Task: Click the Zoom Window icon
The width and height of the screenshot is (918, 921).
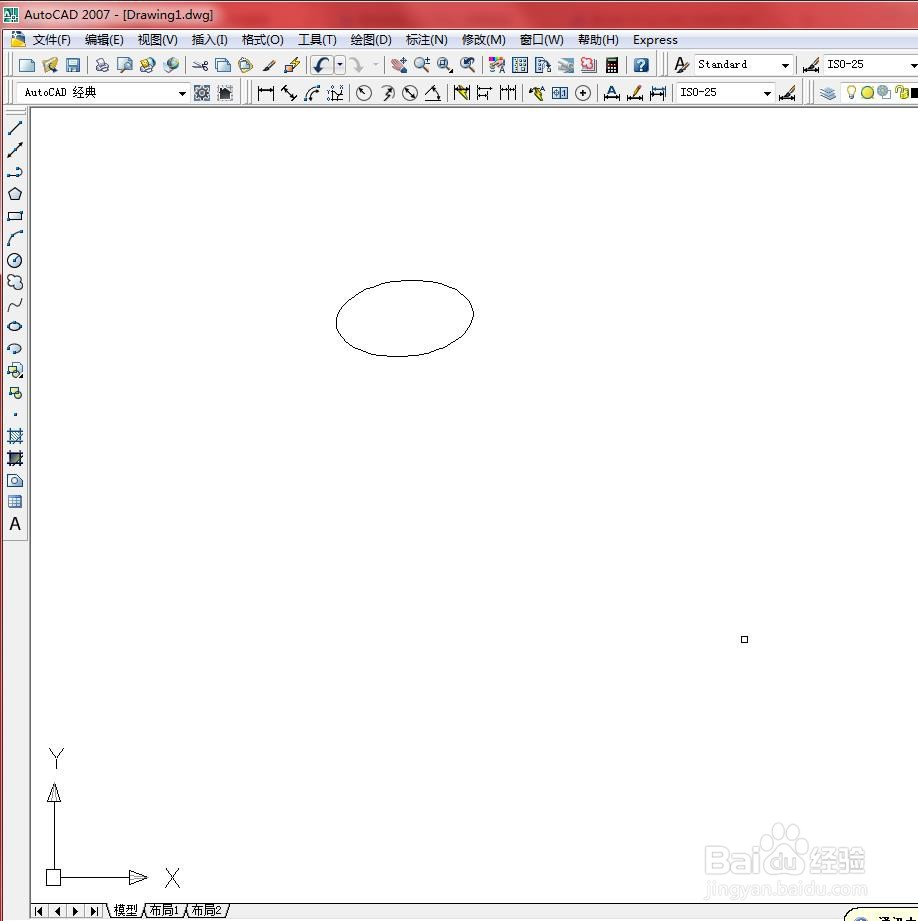Action: [445, 65]
